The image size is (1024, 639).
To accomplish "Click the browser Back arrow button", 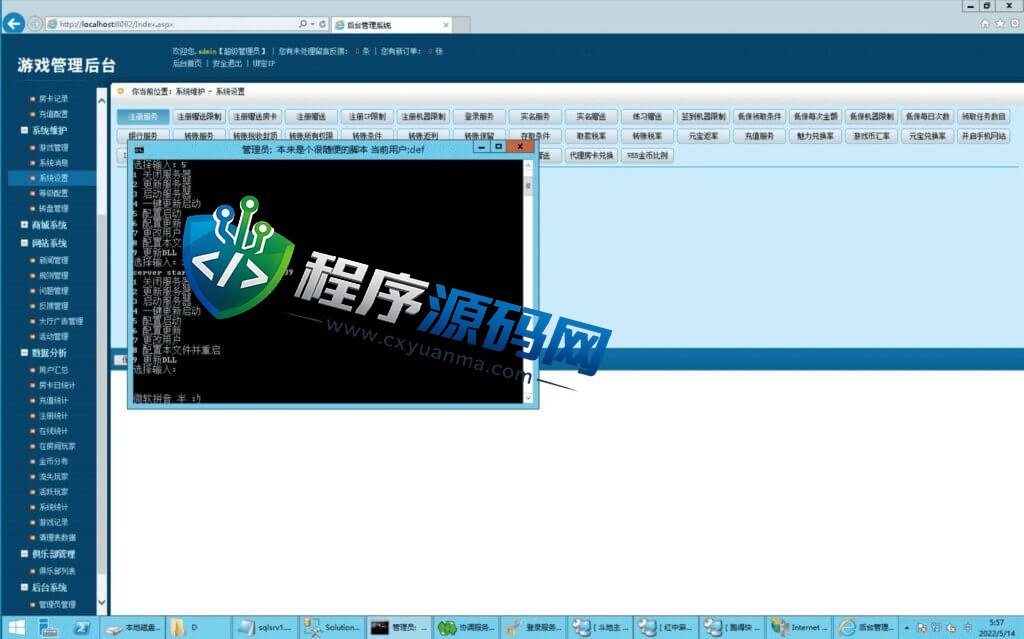I will tap(13, 24).
